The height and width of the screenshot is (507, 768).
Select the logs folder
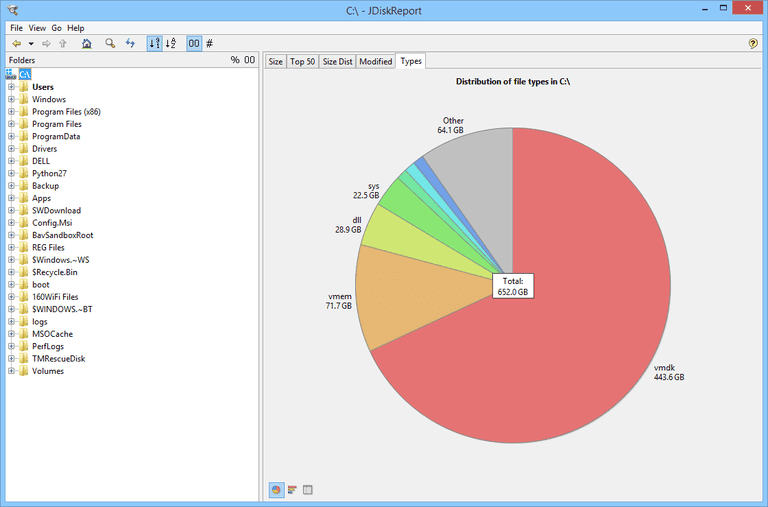coord(40,321)
